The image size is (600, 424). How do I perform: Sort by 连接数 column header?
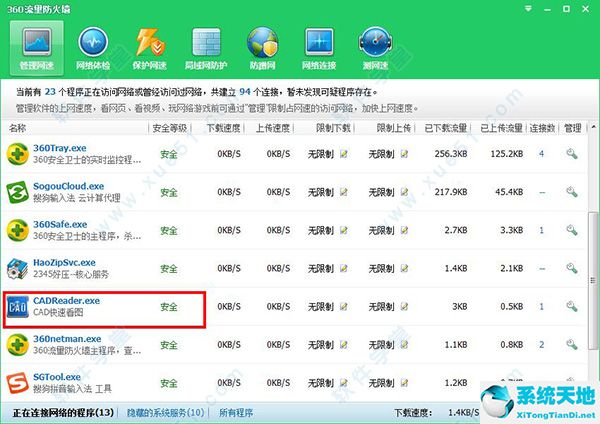tap(542, 128)
